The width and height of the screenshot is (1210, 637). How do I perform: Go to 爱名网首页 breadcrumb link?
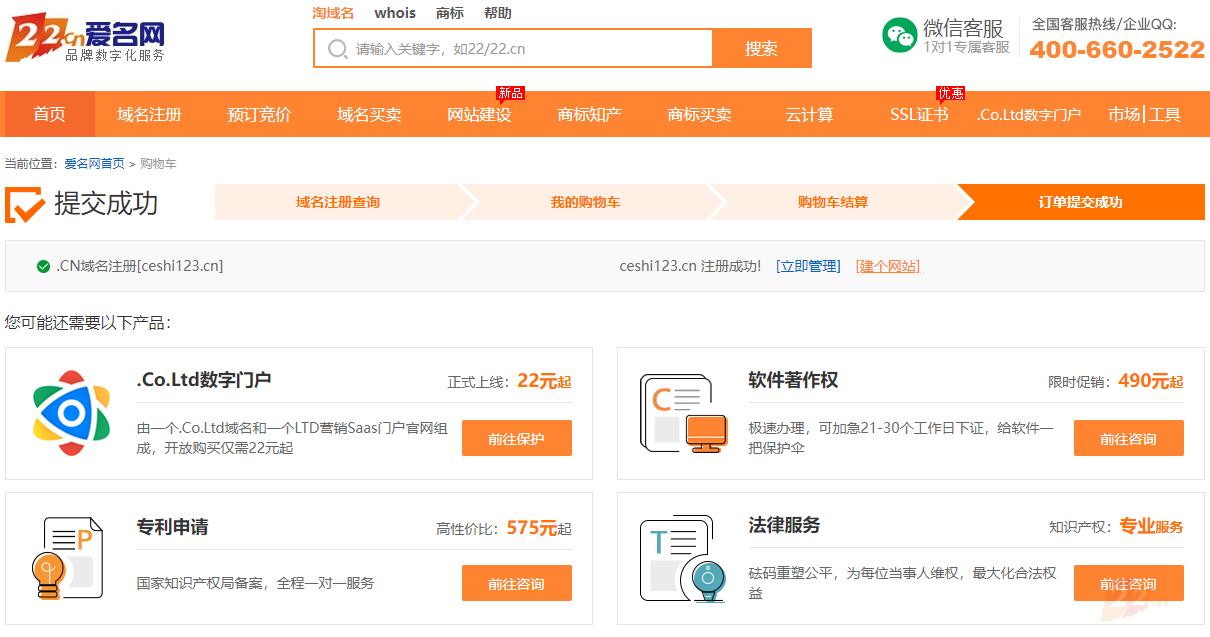pos(95,163)
